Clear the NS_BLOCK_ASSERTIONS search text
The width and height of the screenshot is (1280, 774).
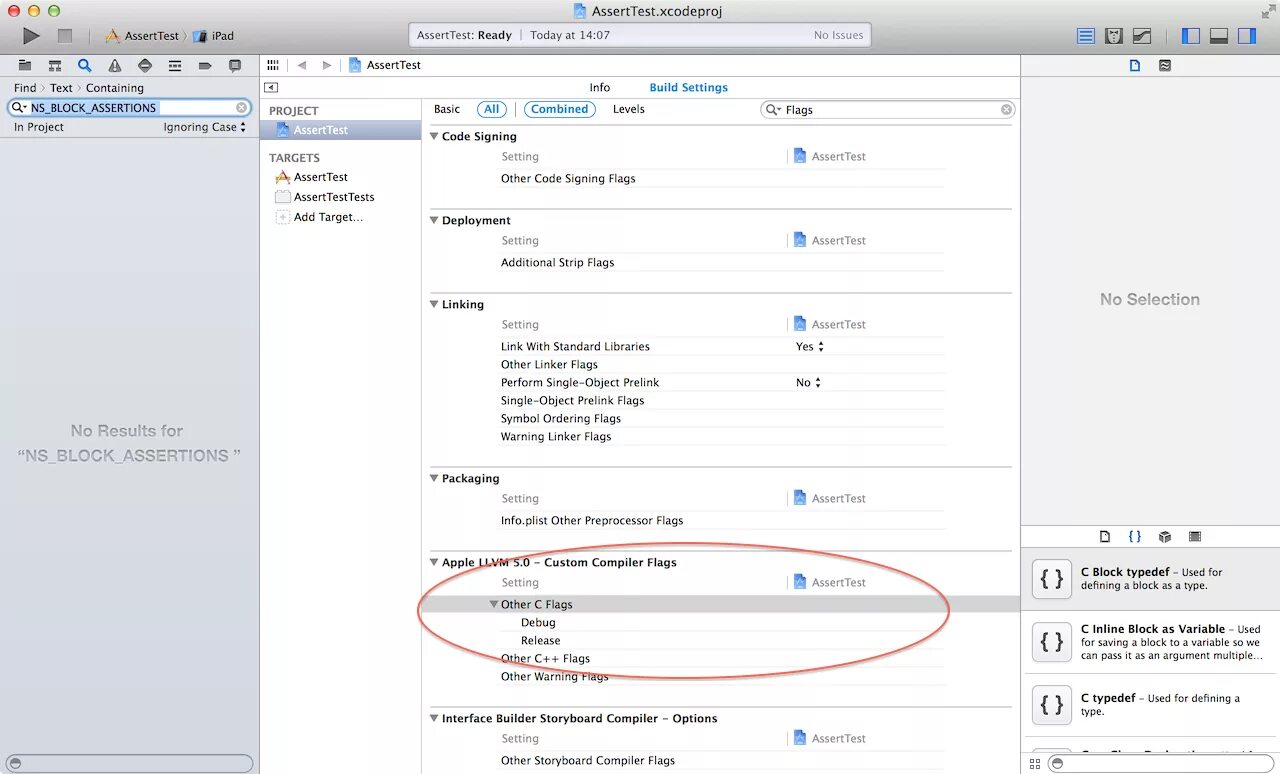tap(242, 107)
